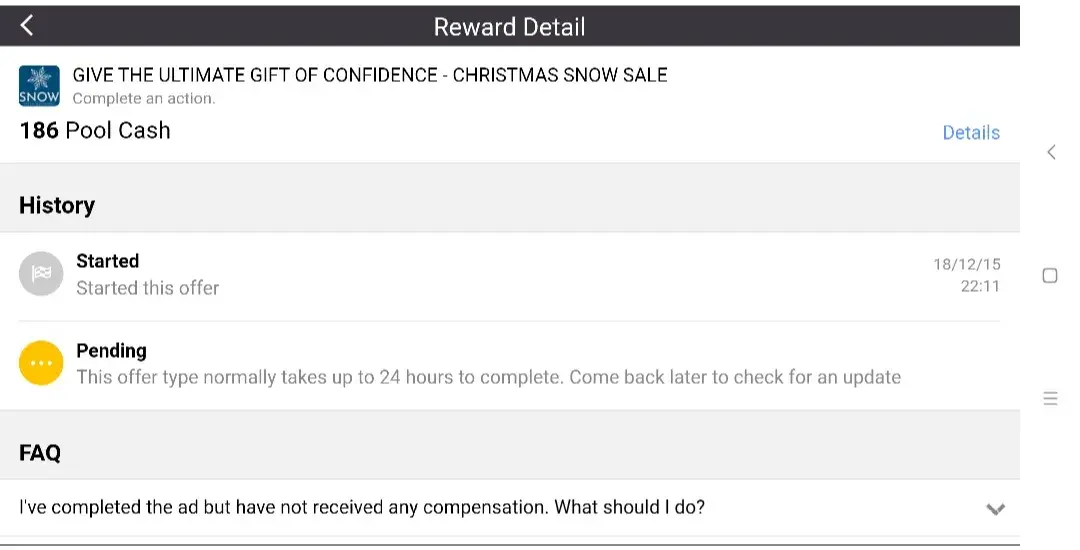
Task: Open the Details link
Action: [970, 133]
